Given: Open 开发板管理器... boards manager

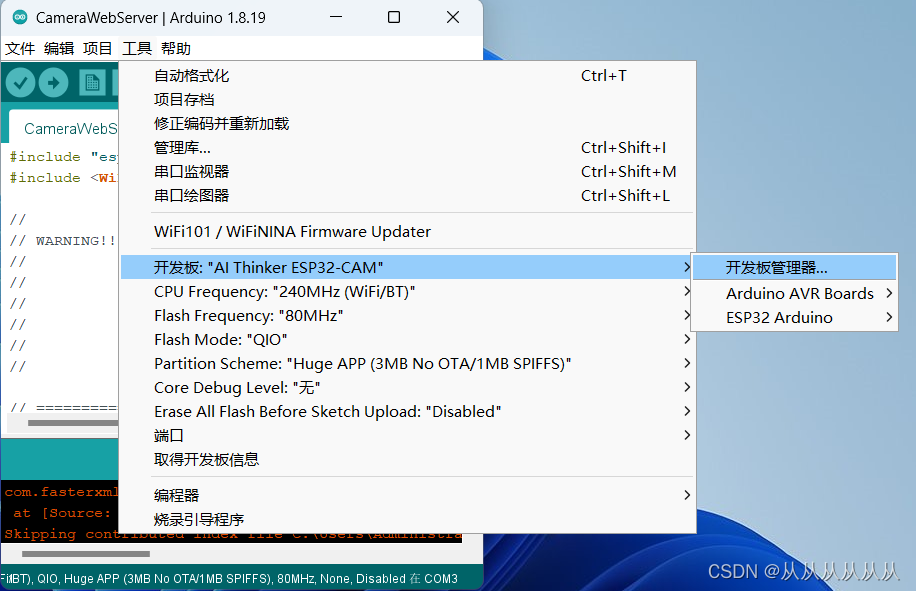Looking at the screenshot, I should (794, 267).
